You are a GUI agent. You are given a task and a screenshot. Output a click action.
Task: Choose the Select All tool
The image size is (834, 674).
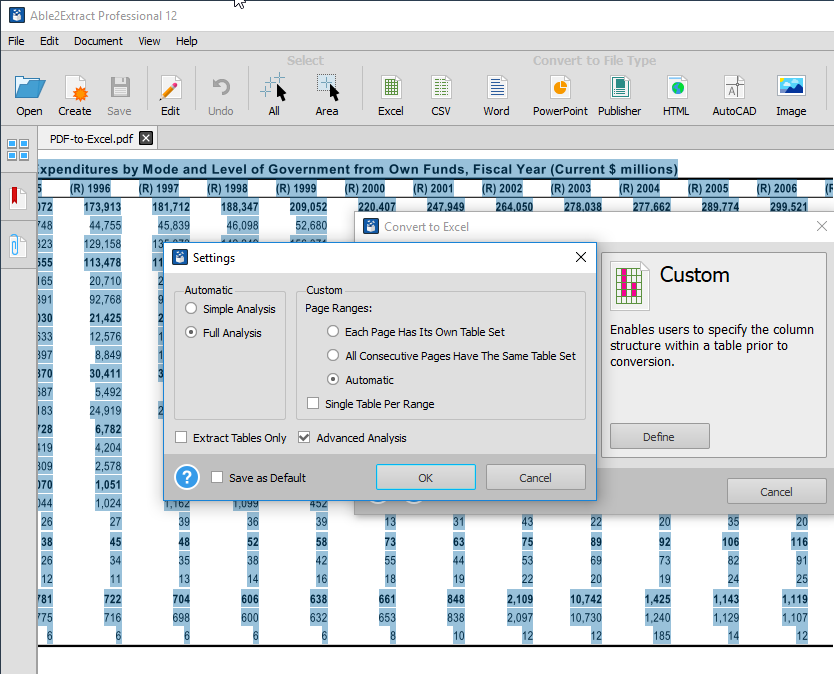point(274,89)
